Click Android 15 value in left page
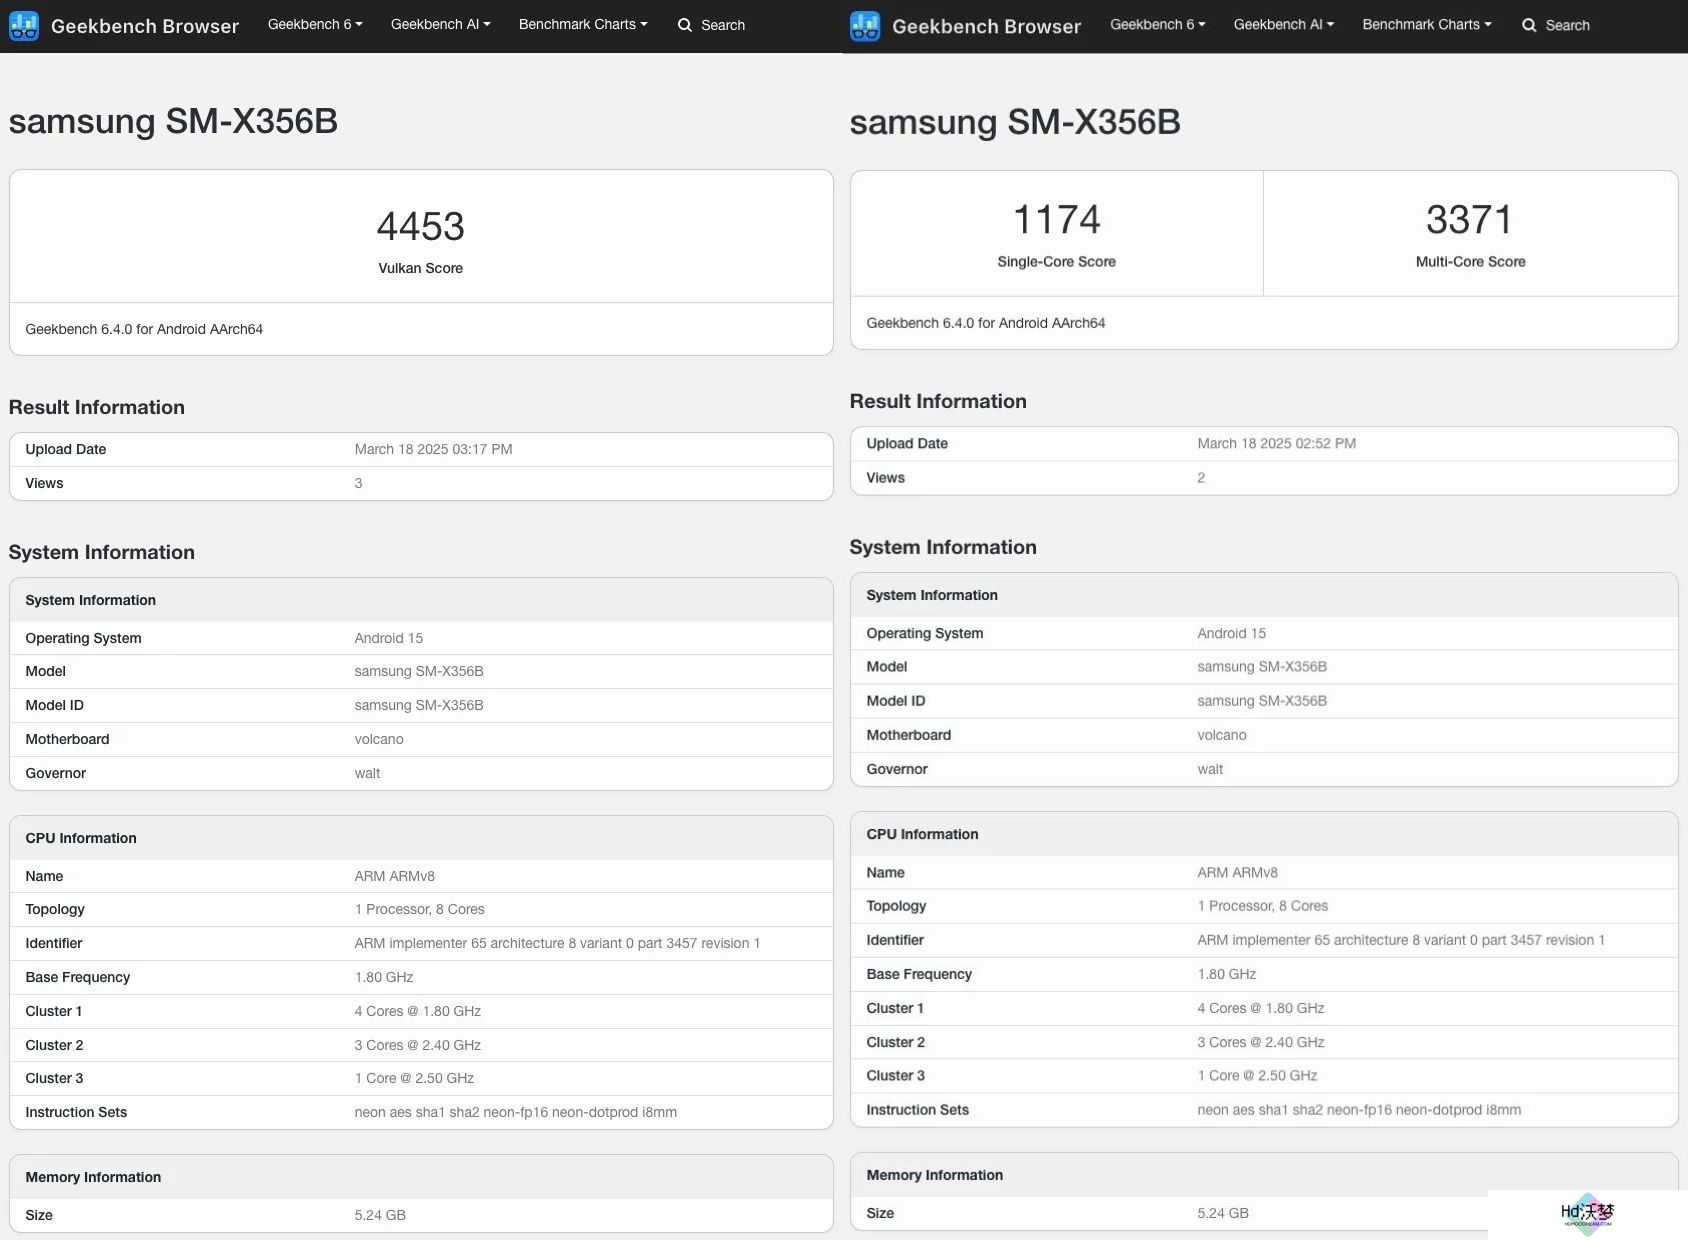1688x1240 pixels. pos(388,638)
